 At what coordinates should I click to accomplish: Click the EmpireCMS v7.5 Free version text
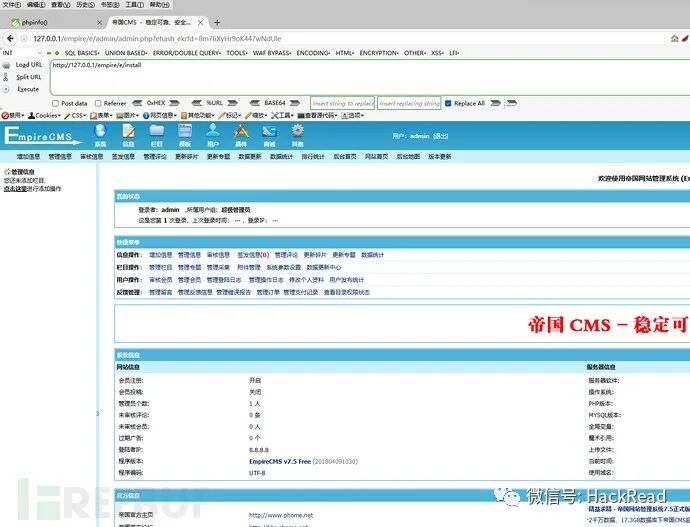pyautogui.click(x=280, y=461)
